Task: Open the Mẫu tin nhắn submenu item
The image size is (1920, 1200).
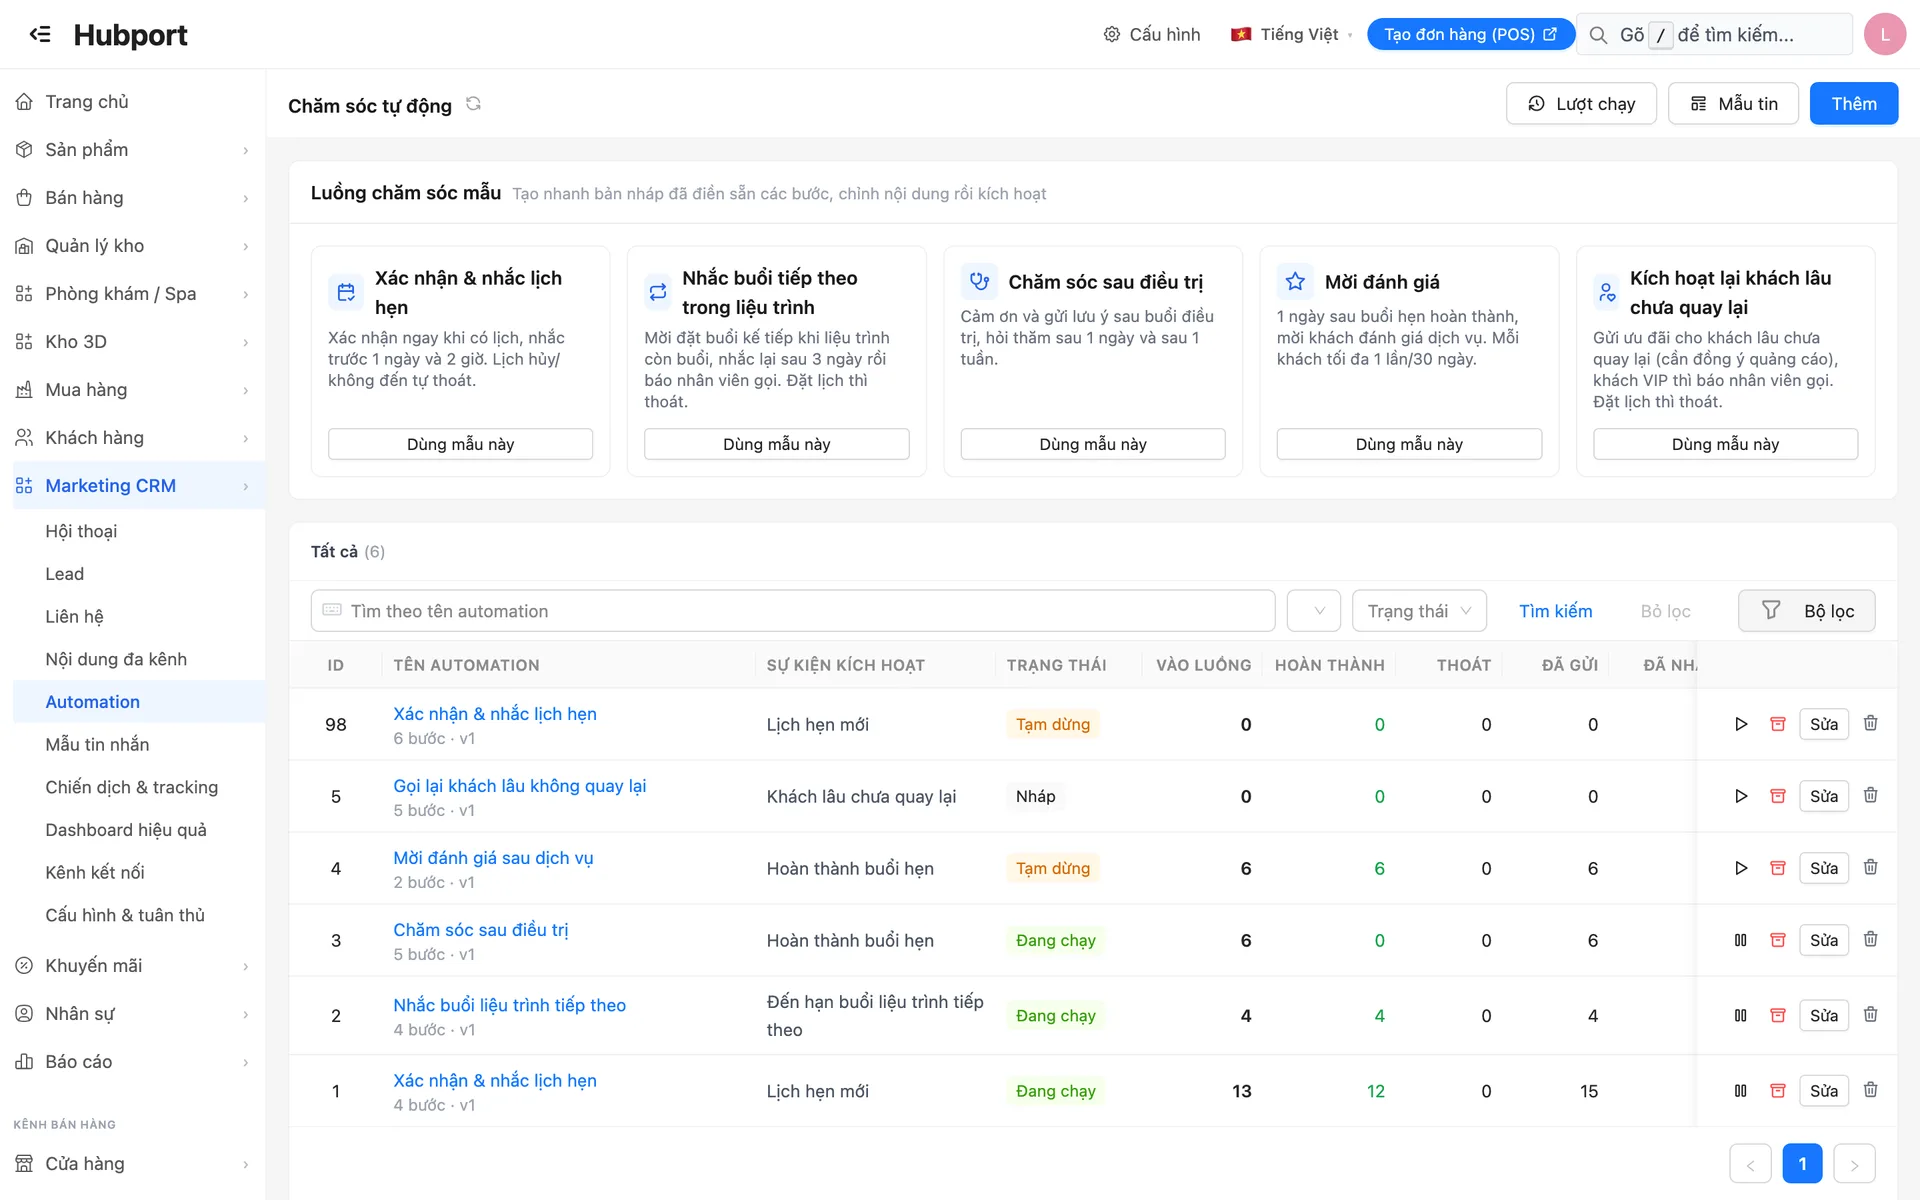Action: pos(97,745)
